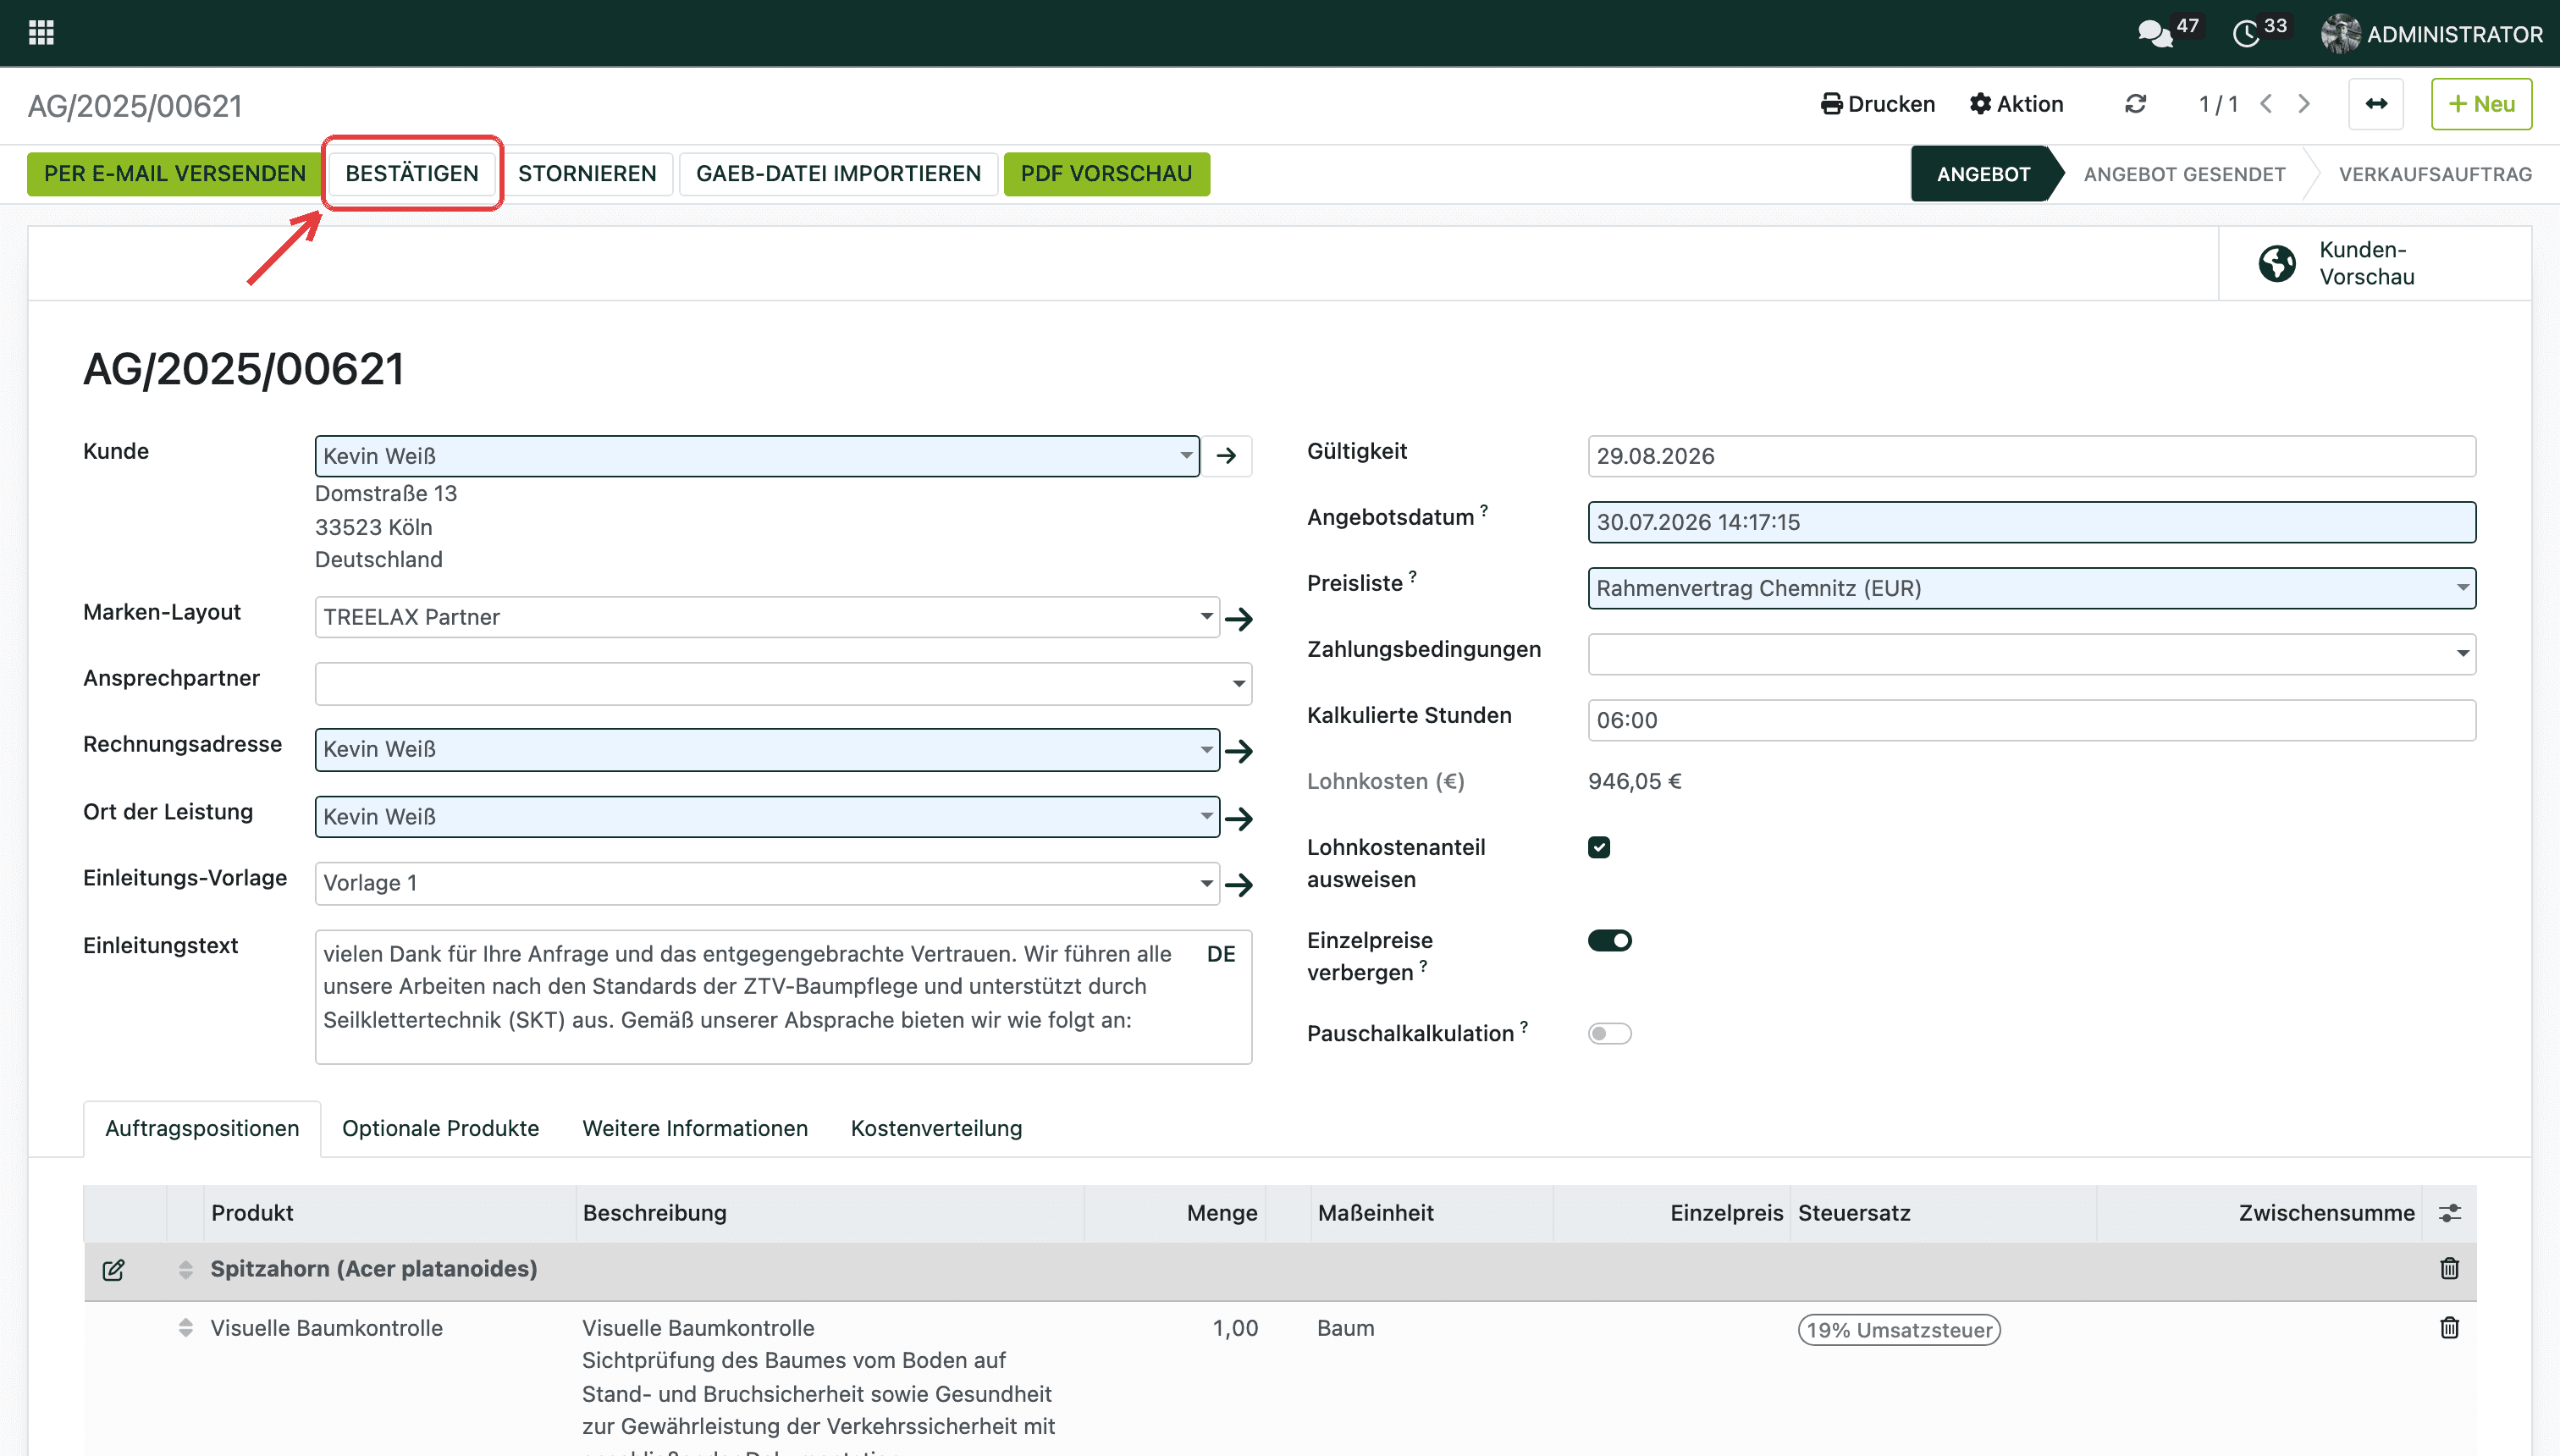The height and width of the screenshot is (1456, 2560).
Task: Click the refresh record icon
Action: click(x=2135, y=104)
